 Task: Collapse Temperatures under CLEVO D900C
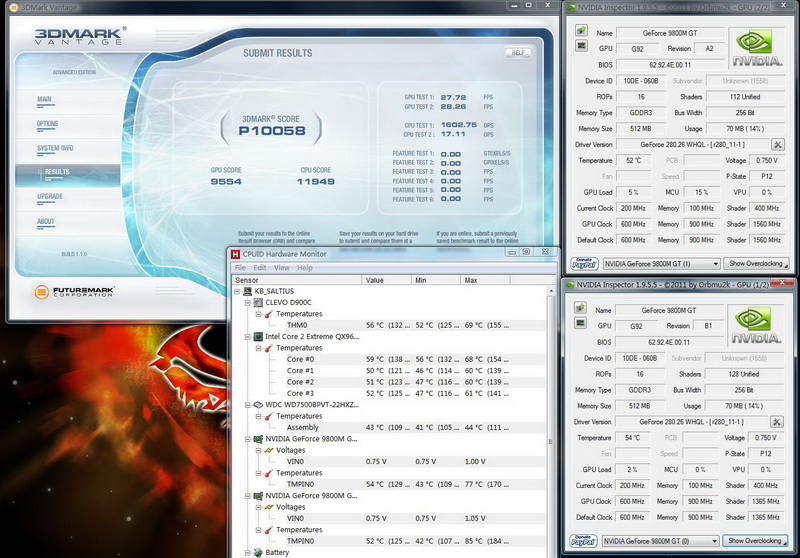259,314
